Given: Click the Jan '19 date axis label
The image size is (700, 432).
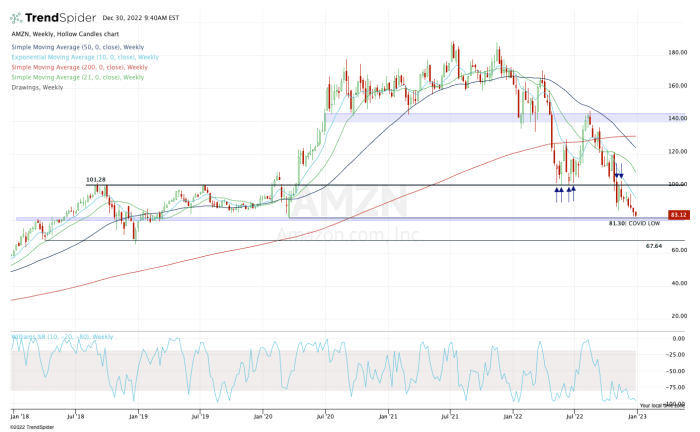Looking at the screenshot, I should (x=138, y=417).
